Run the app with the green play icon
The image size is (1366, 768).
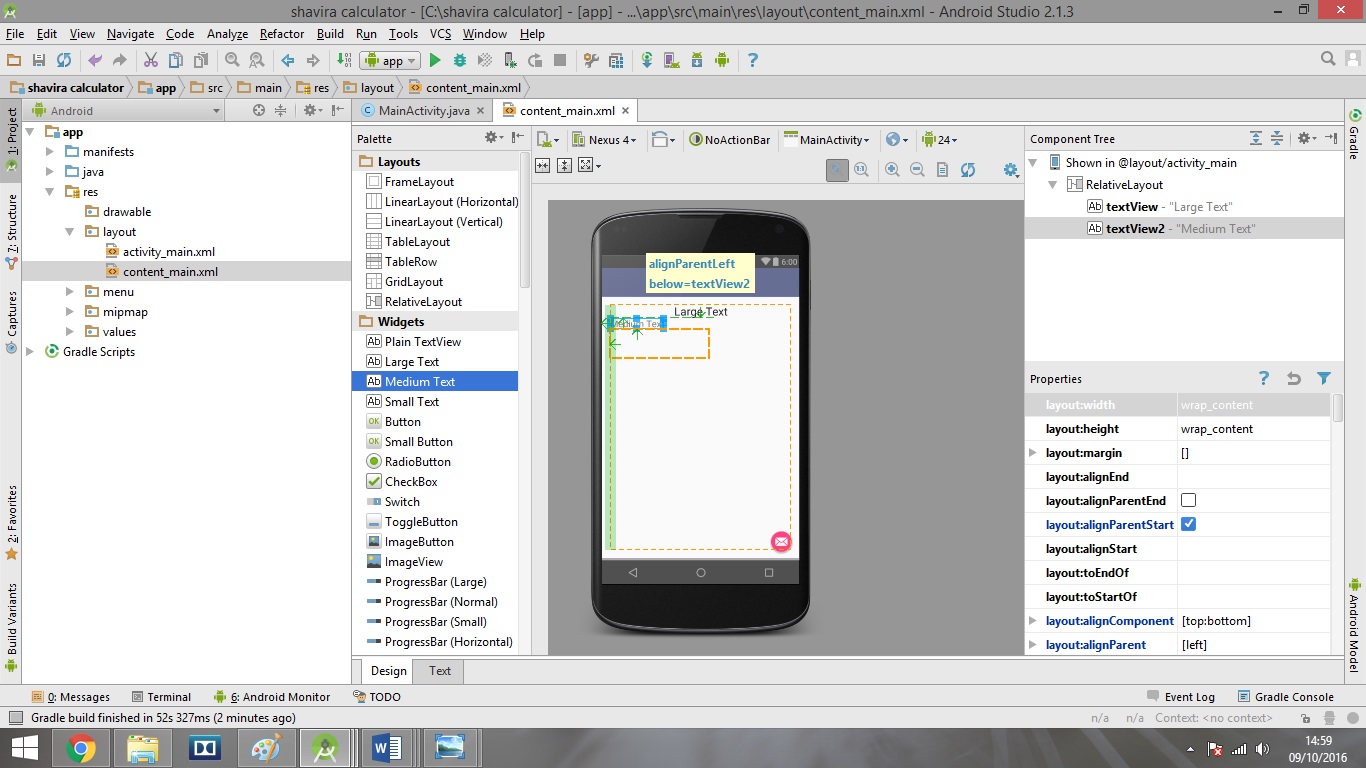tap(435, 61)
